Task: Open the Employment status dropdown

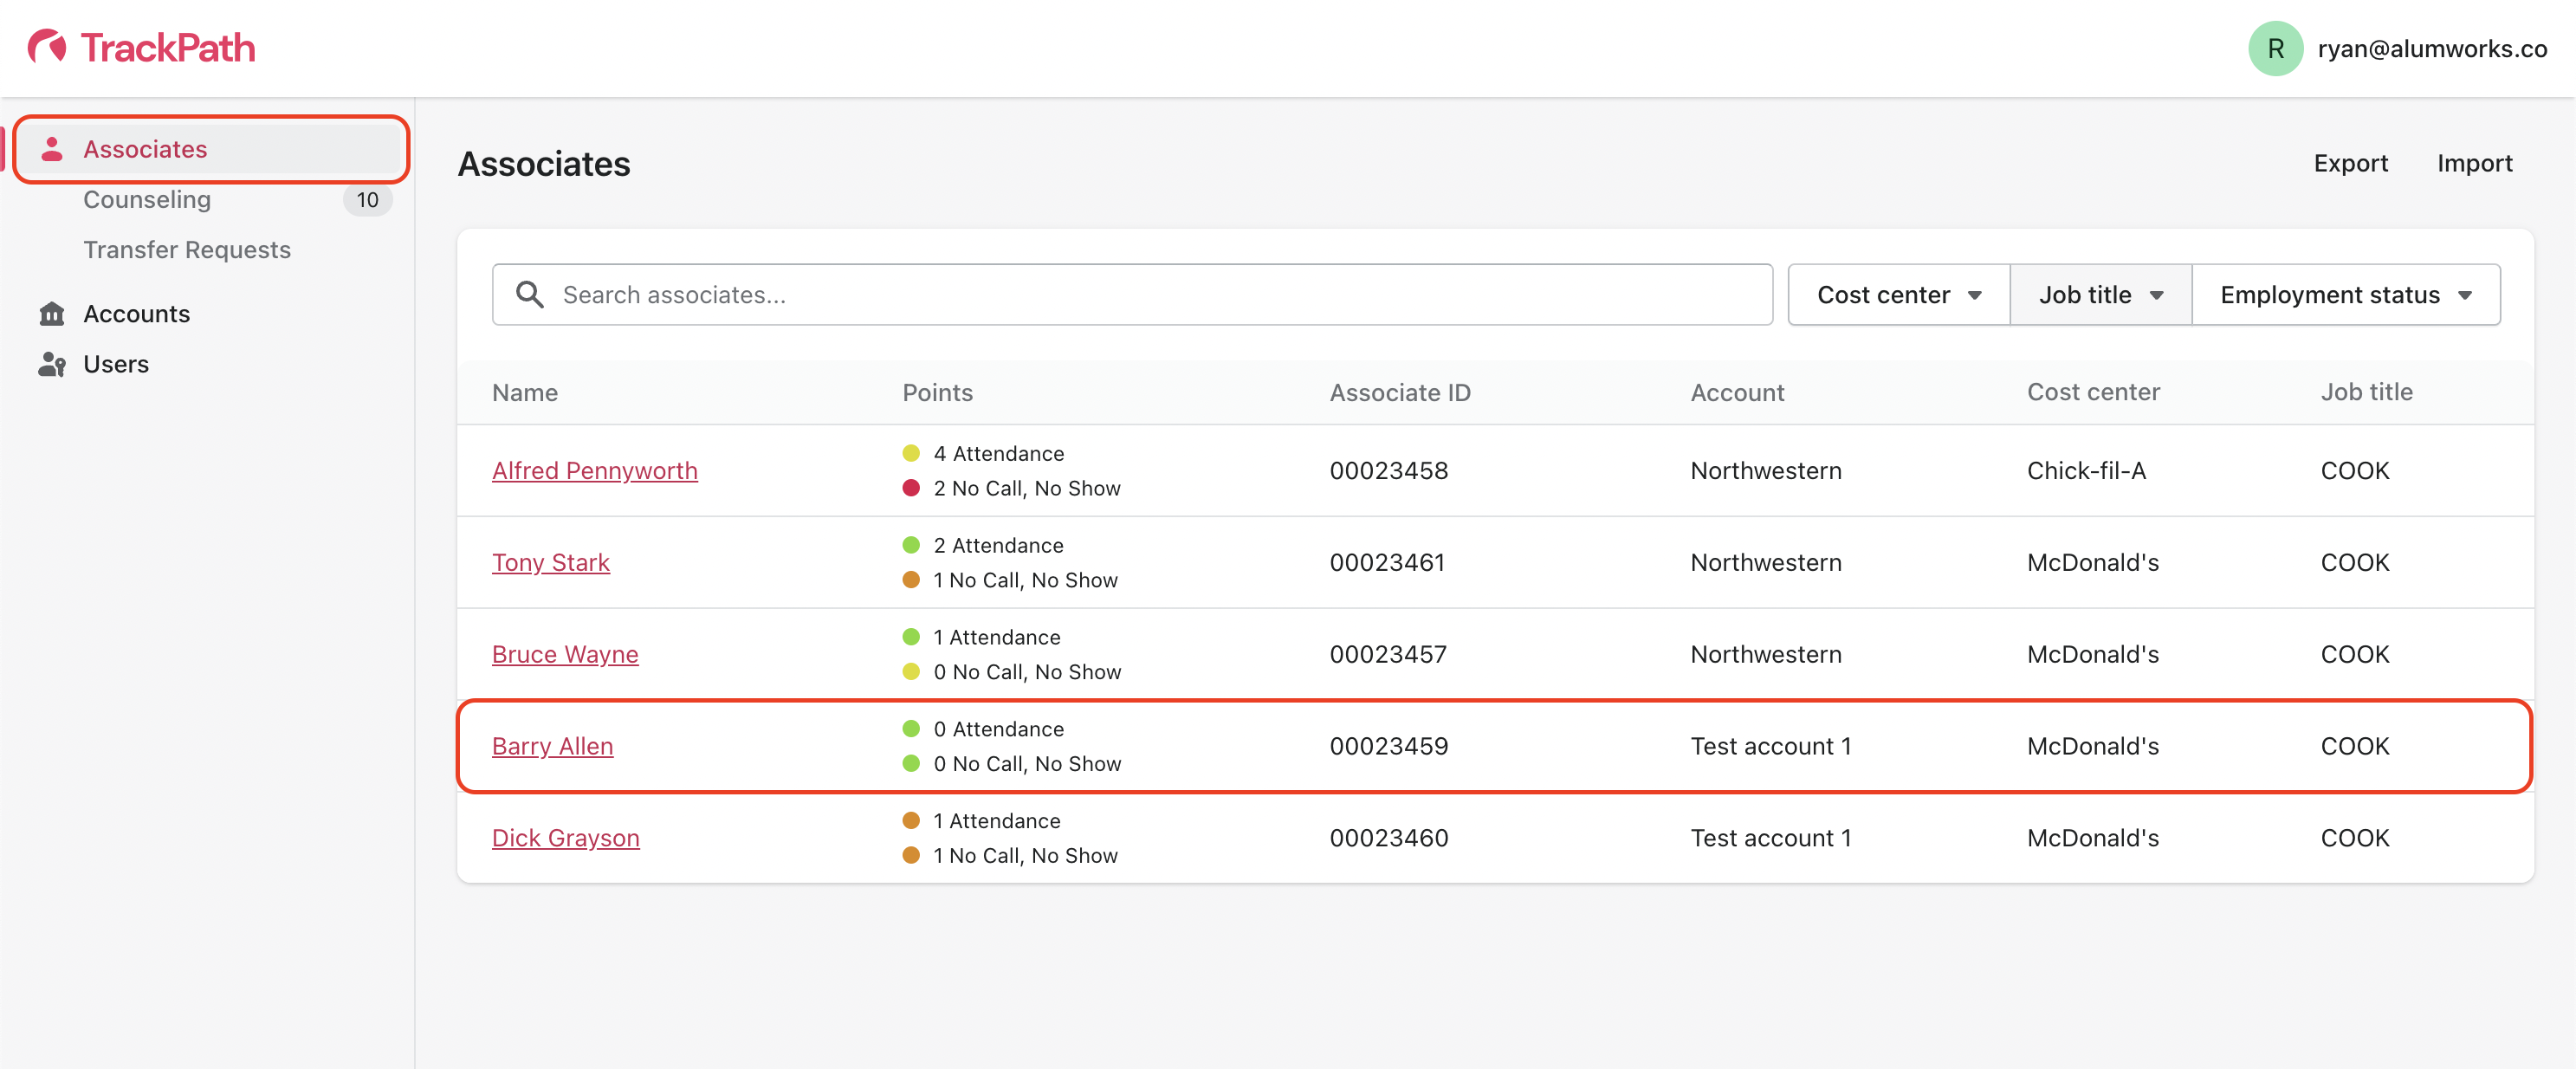Action: tap(2345, 295)
